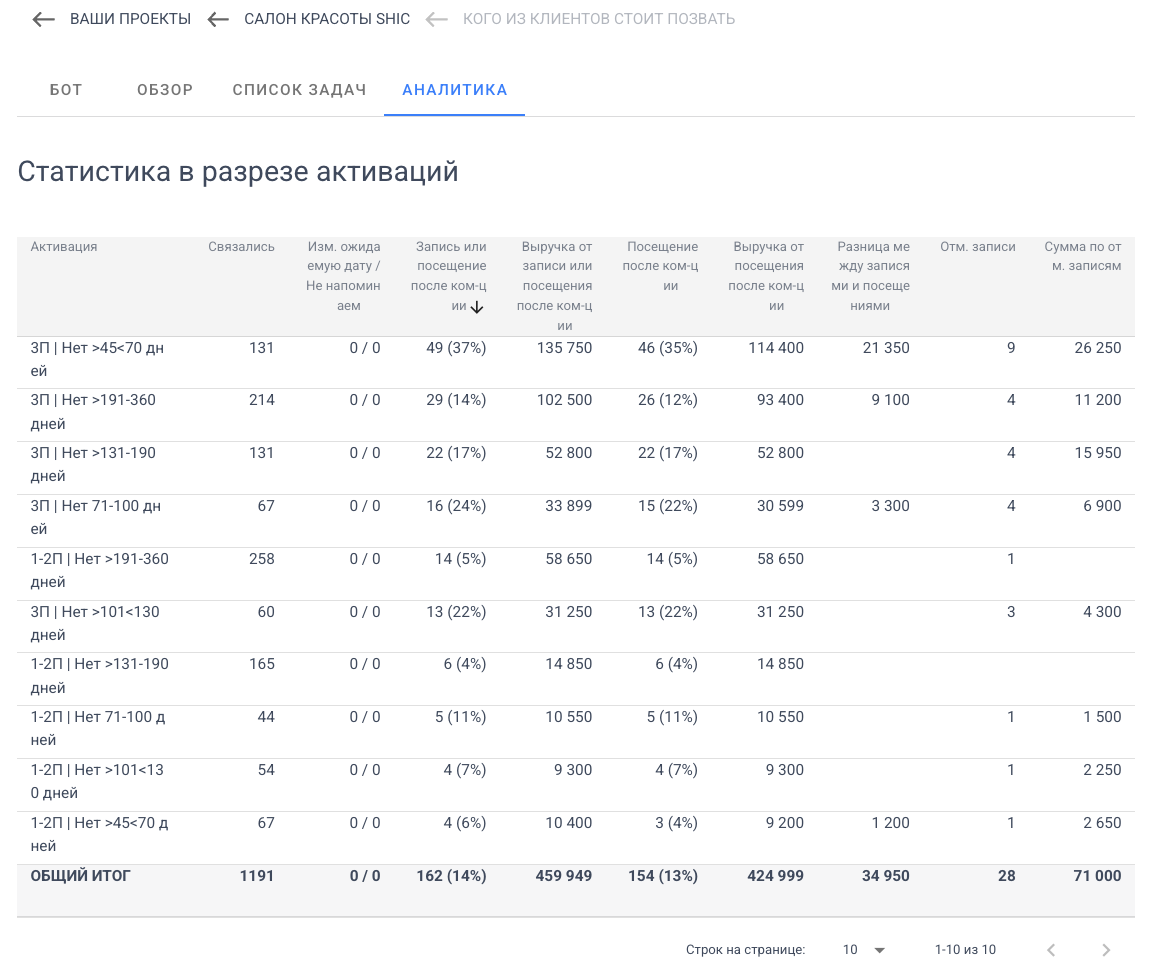
Task: Open ВАШИ ПРОЕКТЫ breadcrumb link
Action: (131, 19)
